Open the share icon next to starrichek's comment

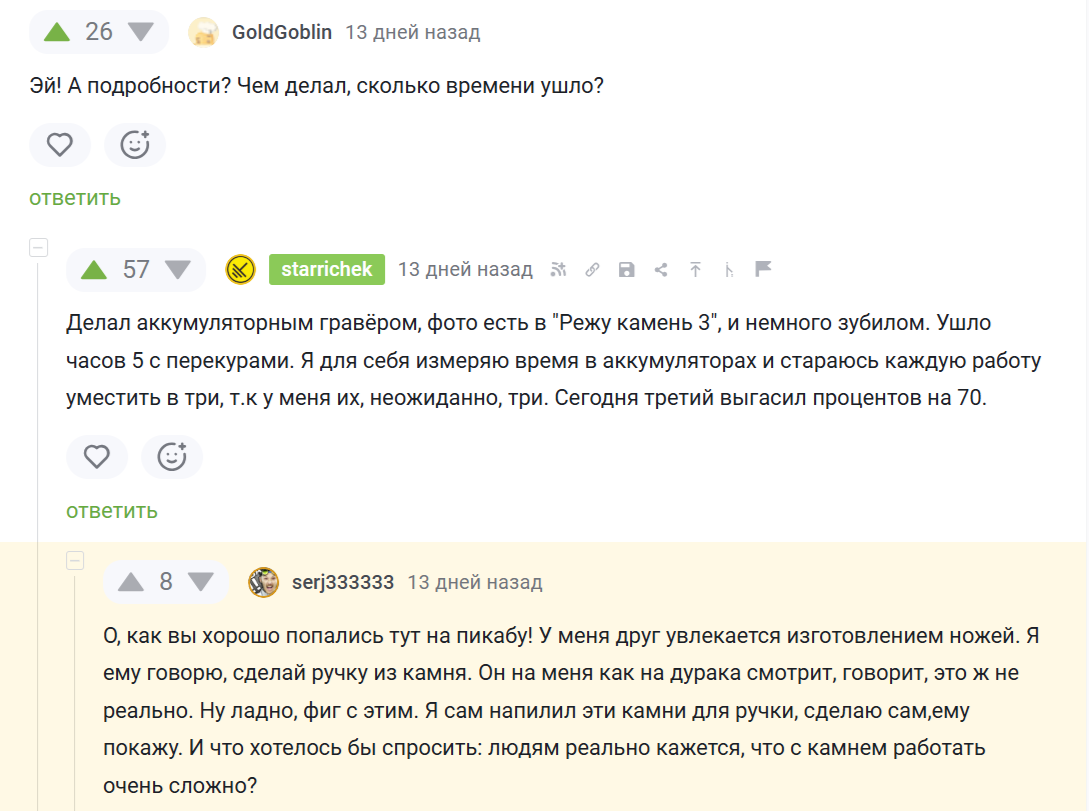pos(660,269)
